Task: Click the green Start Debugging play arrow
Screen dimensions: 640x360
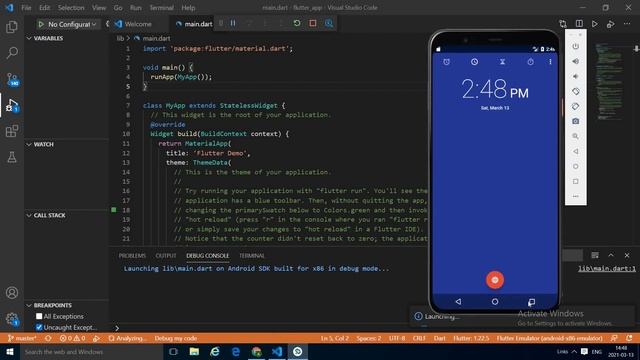Action: pos(41,24)
